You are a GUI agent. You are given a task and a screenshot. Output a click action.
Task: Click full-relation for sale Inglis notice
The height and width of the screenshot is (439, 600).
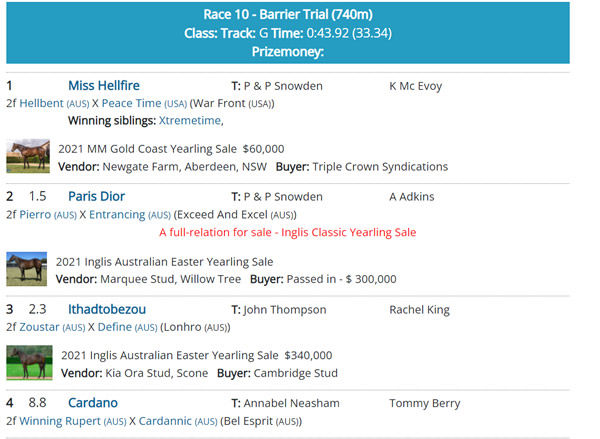tap(287, 232)
